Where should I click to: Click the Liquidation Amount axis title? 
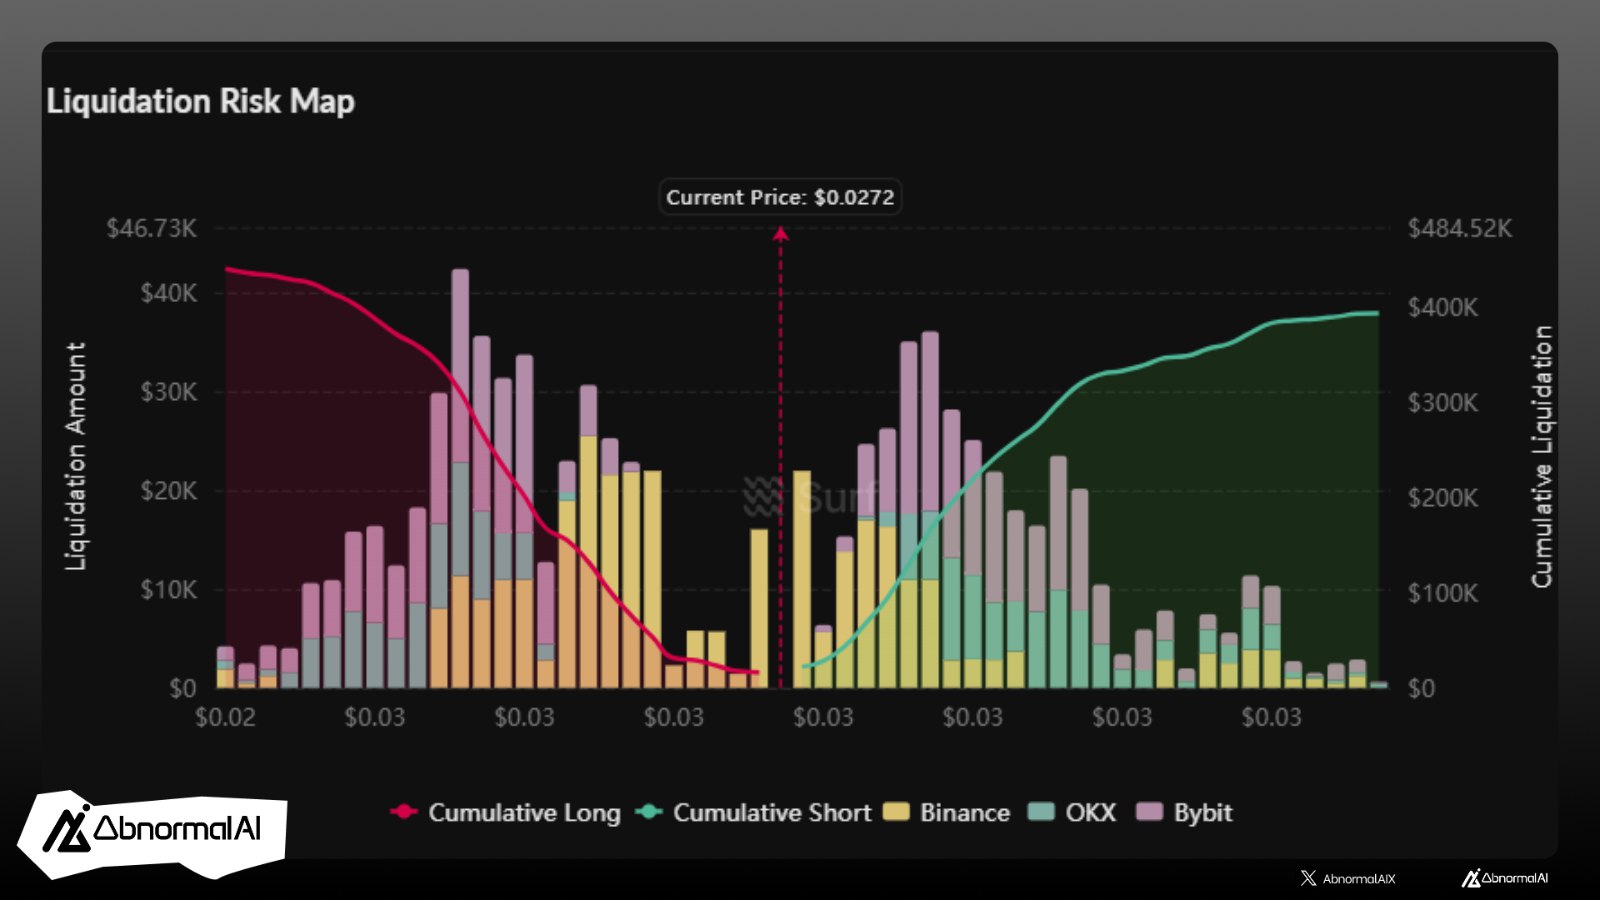76,456
